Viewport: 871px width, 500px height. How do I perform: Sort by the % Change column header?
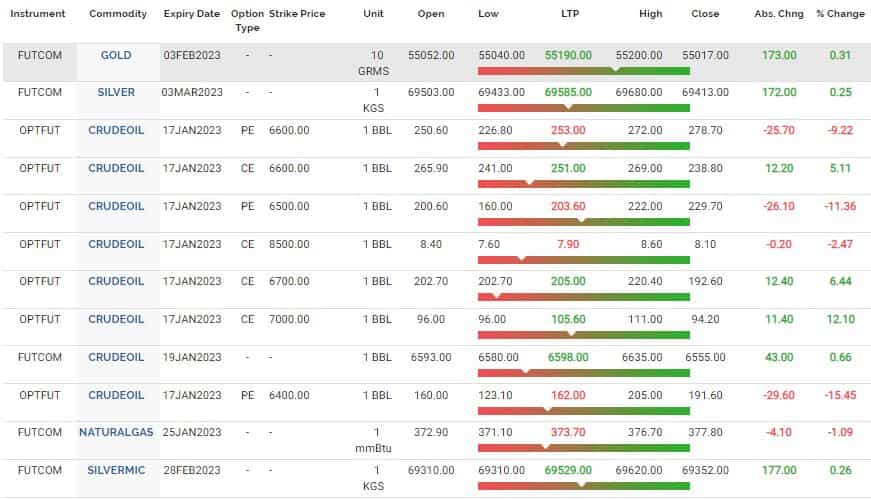(840, 13)
